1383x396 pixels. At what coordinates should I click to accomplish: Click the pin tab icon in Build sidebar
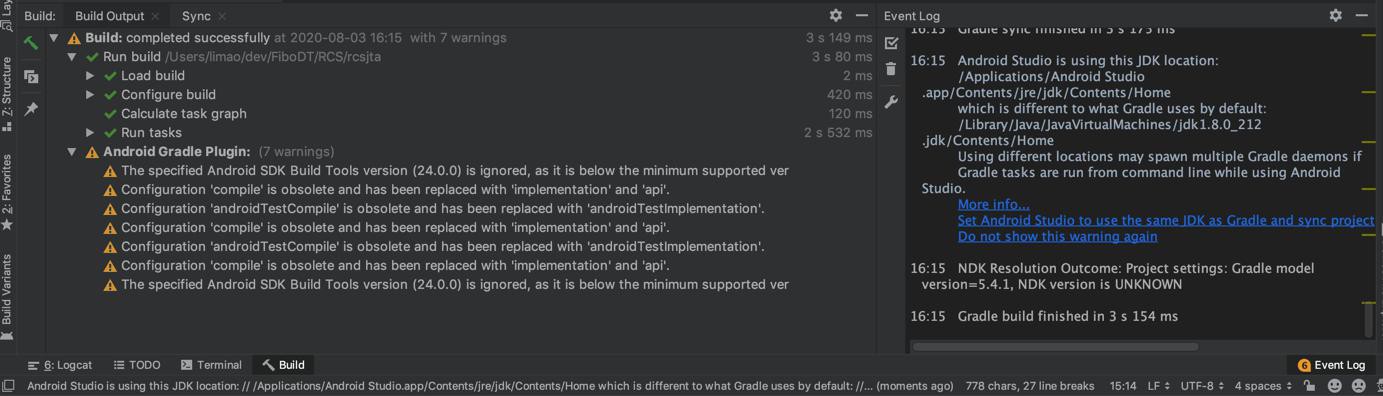[31, 109]
